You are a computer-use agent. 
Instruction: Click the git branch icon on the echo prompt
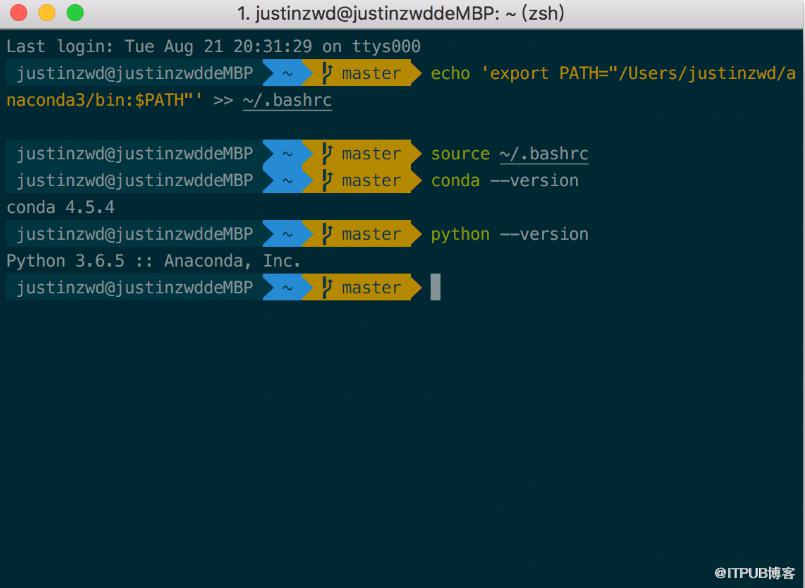327,73
